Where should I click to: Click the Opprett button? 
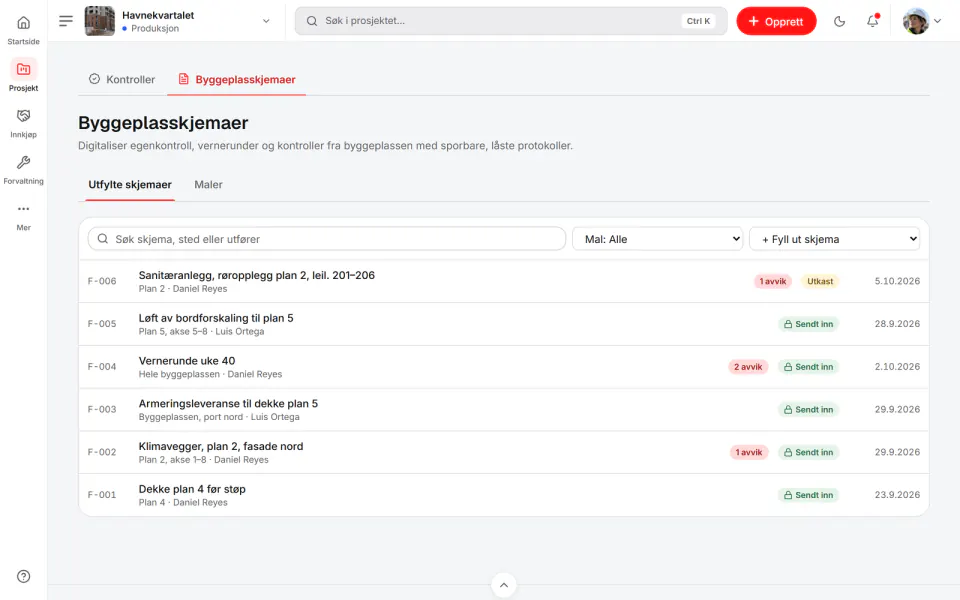pos(776,21)
